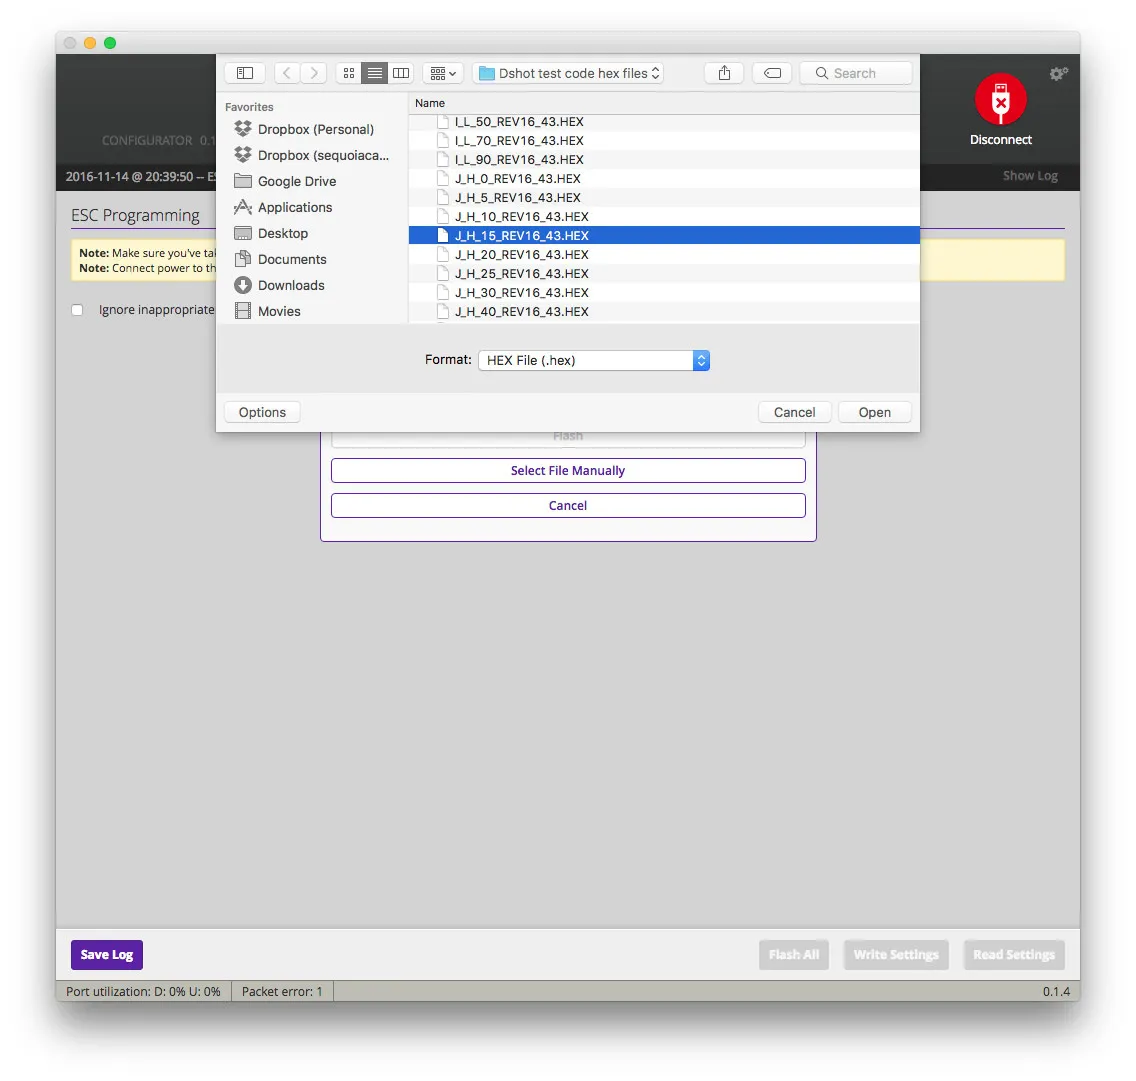The width and height of the screenshot is (1136, 1081).
Task: Toggle the sidebar visibility button
Action: tap(245, 73)
